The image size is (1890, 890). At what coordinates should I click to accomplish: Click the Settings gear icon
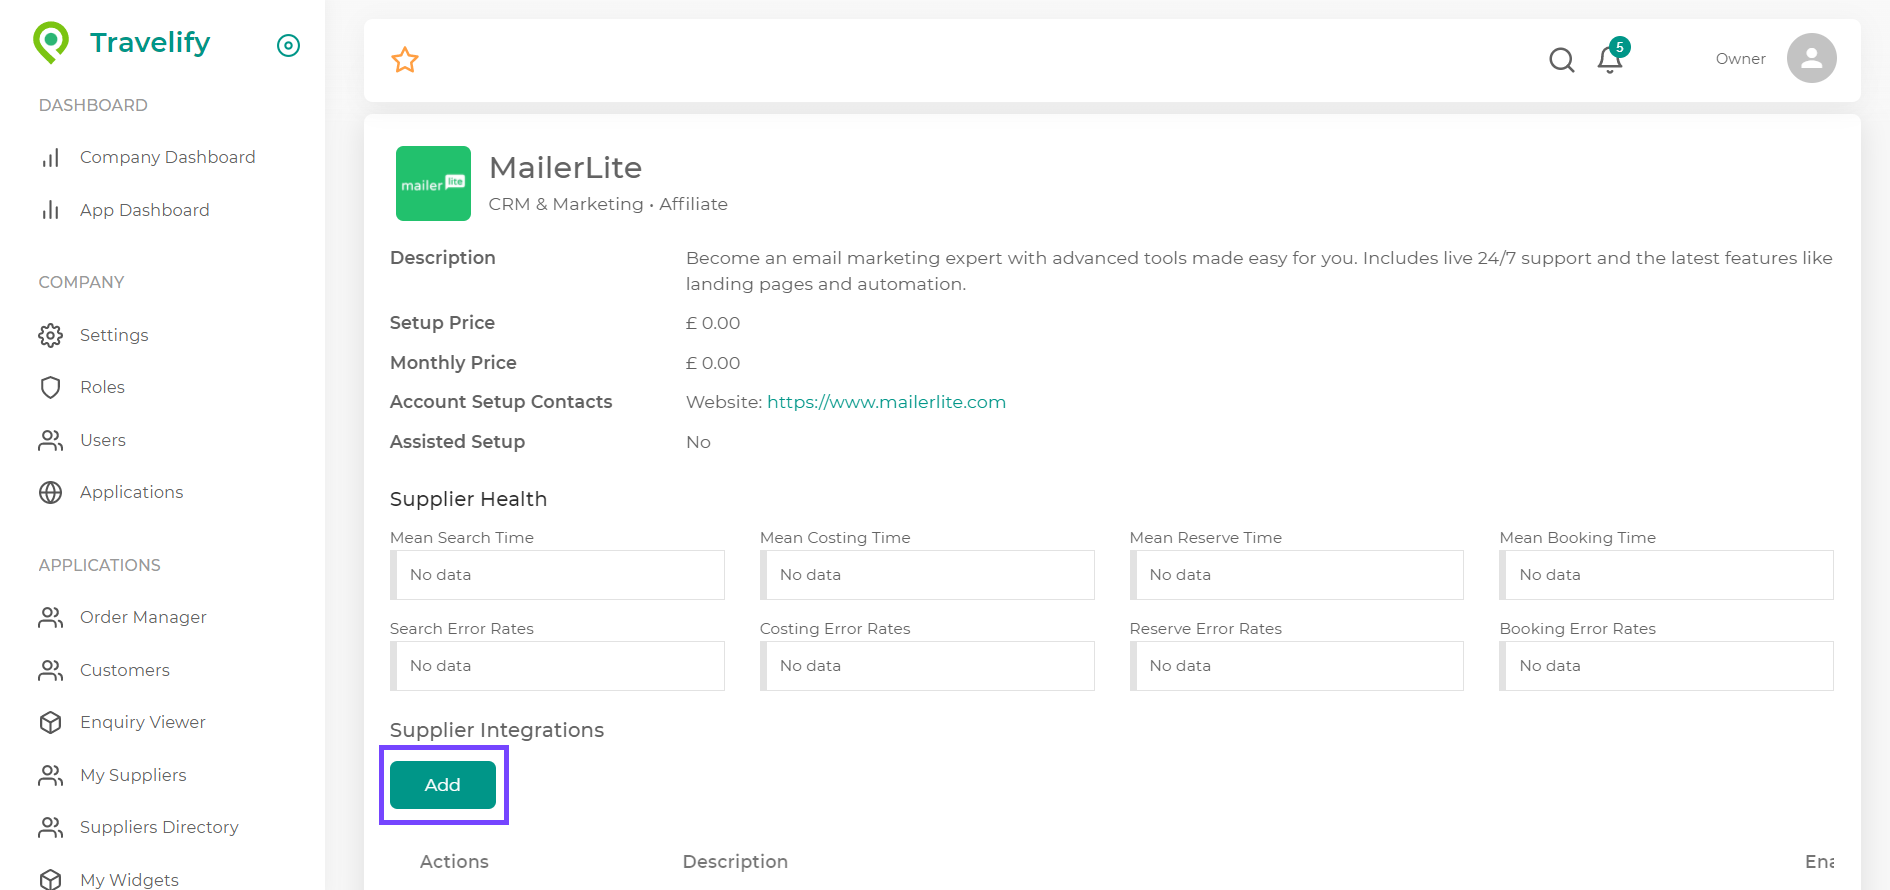coord(51,335)
